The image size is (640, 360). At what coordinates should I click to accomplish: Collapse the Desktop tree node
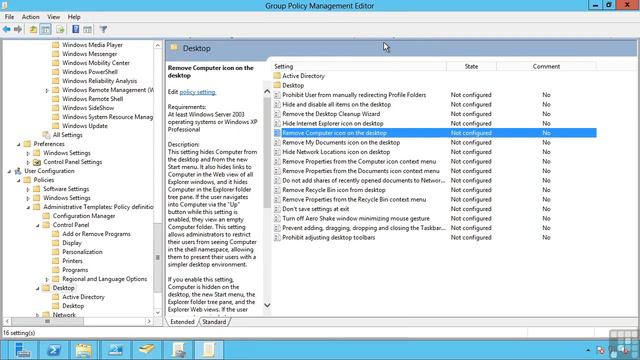coord(38,288)
